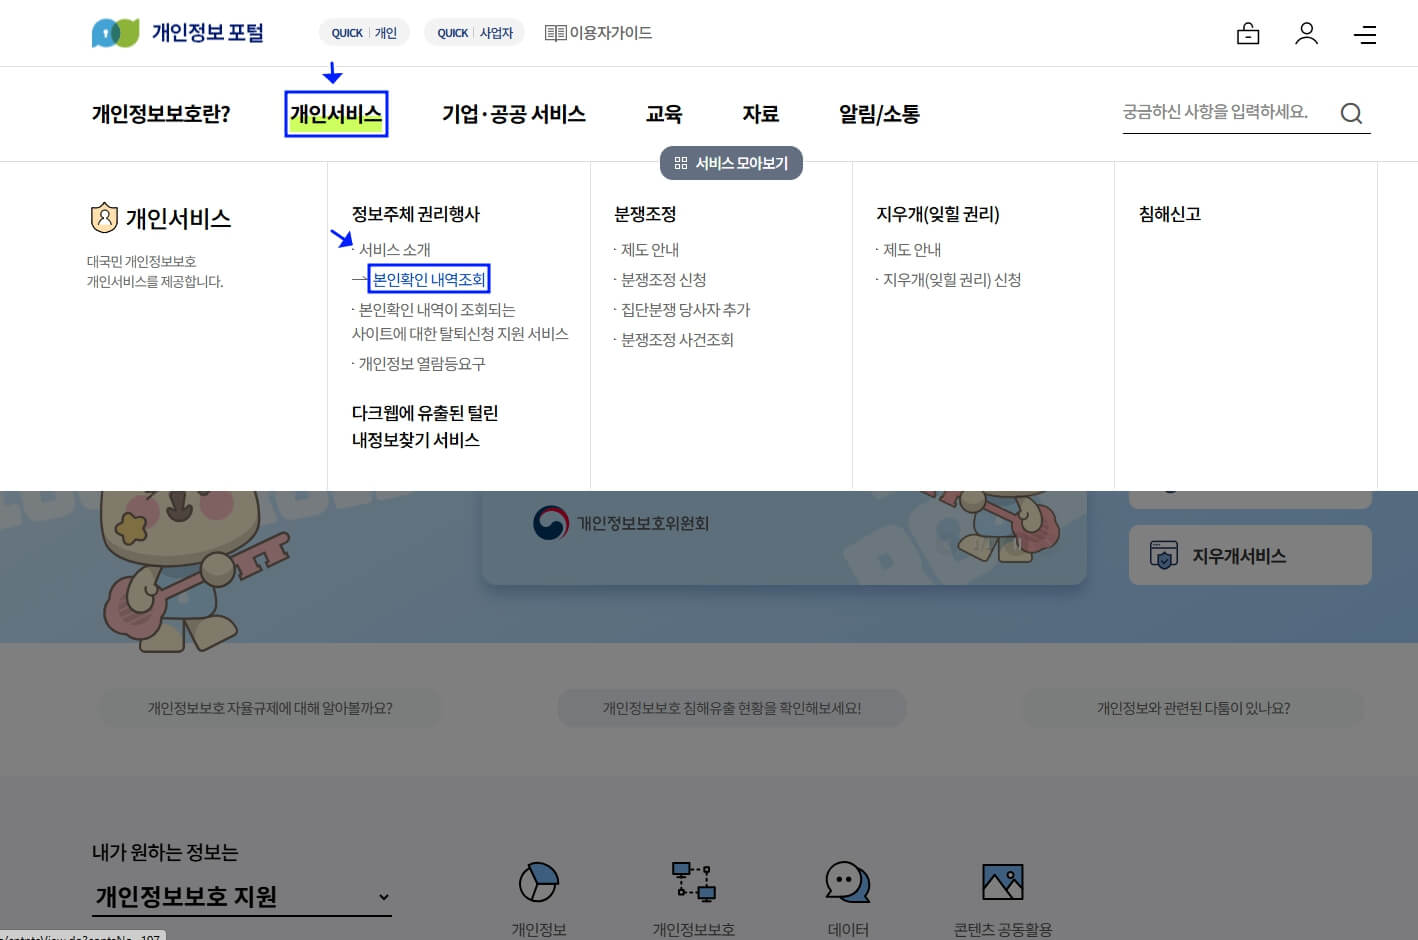Click QUICK 개인 shortcut
The width and height of the screenshot is (1418, 940).
coord(364,32)
